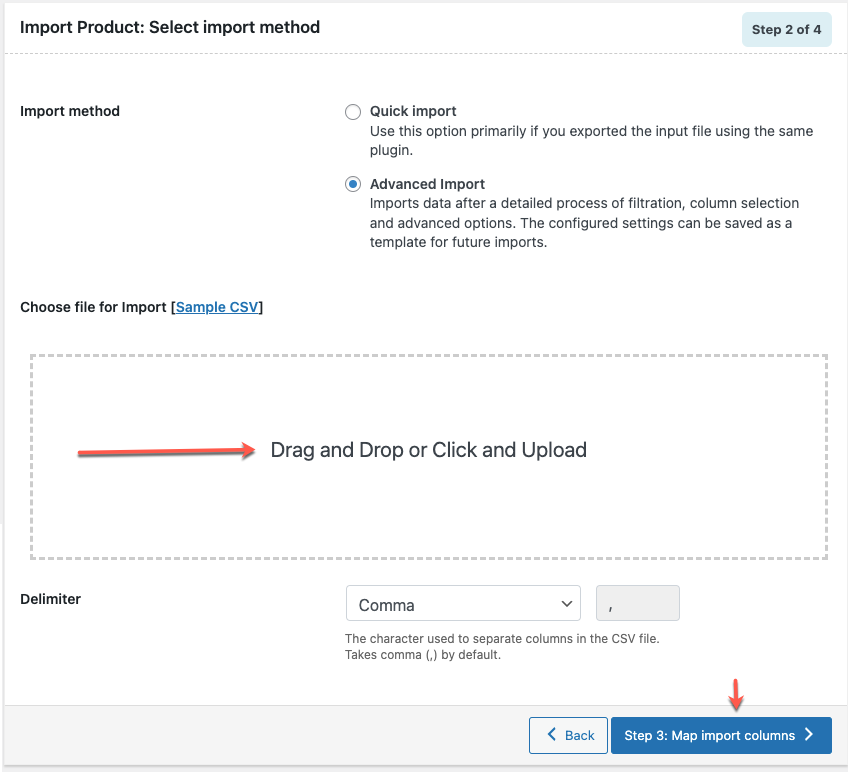Open the Comma delimiter dropdown
The height and width of the screenshot is (772, 848).
462,604
